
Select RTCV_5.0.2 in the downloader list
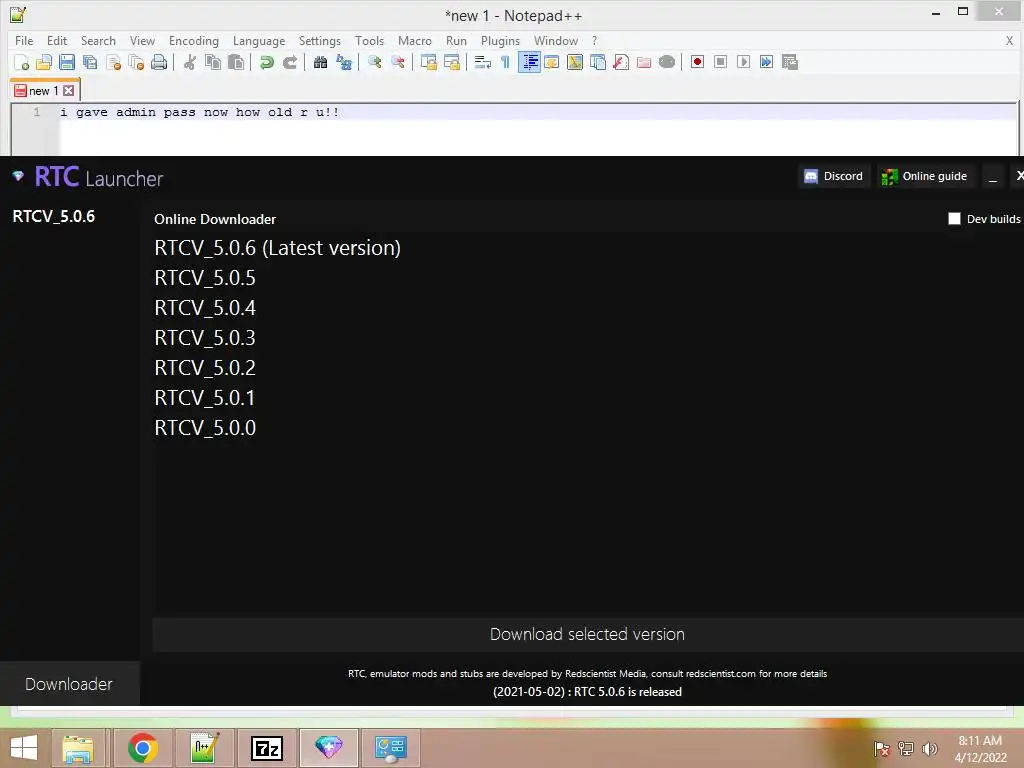205,368
